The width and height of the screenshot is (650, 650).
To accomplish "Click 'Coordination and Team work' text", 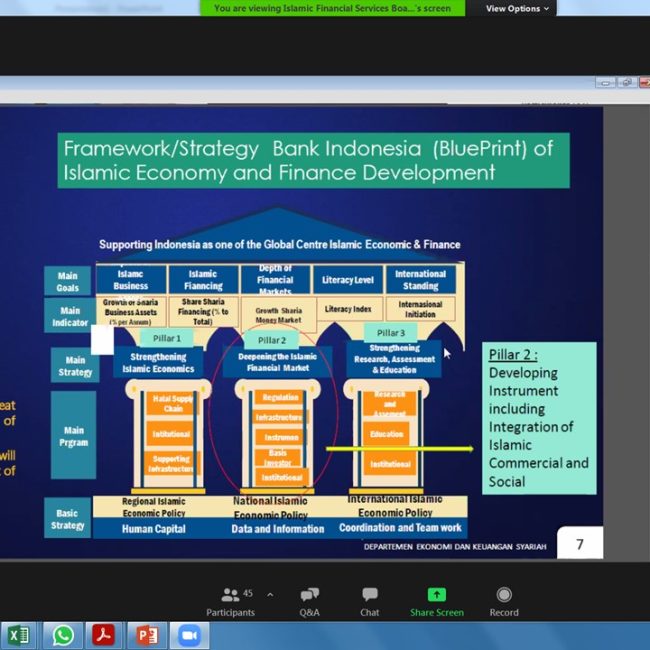I will (x=400, y=528).
